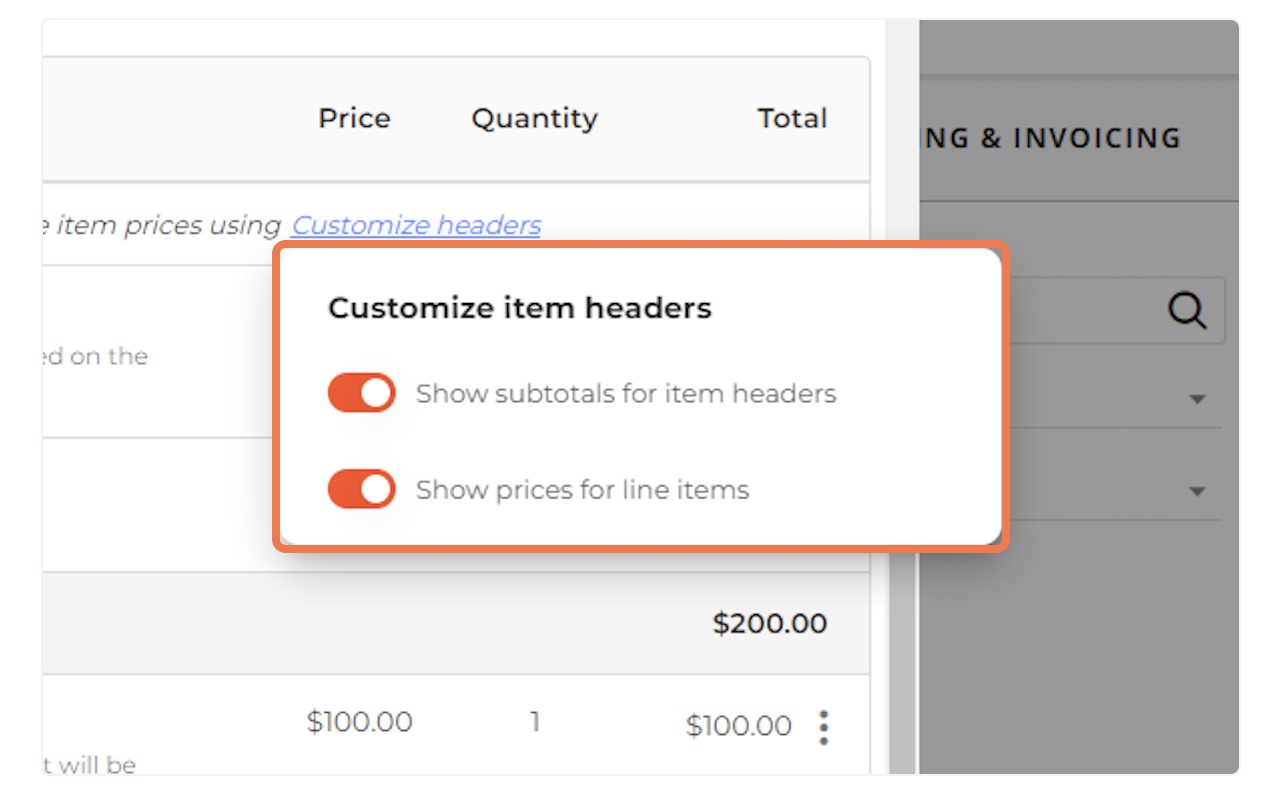
Task: Click the $200.00 header subtotal amount
Action: coord(770,623)
